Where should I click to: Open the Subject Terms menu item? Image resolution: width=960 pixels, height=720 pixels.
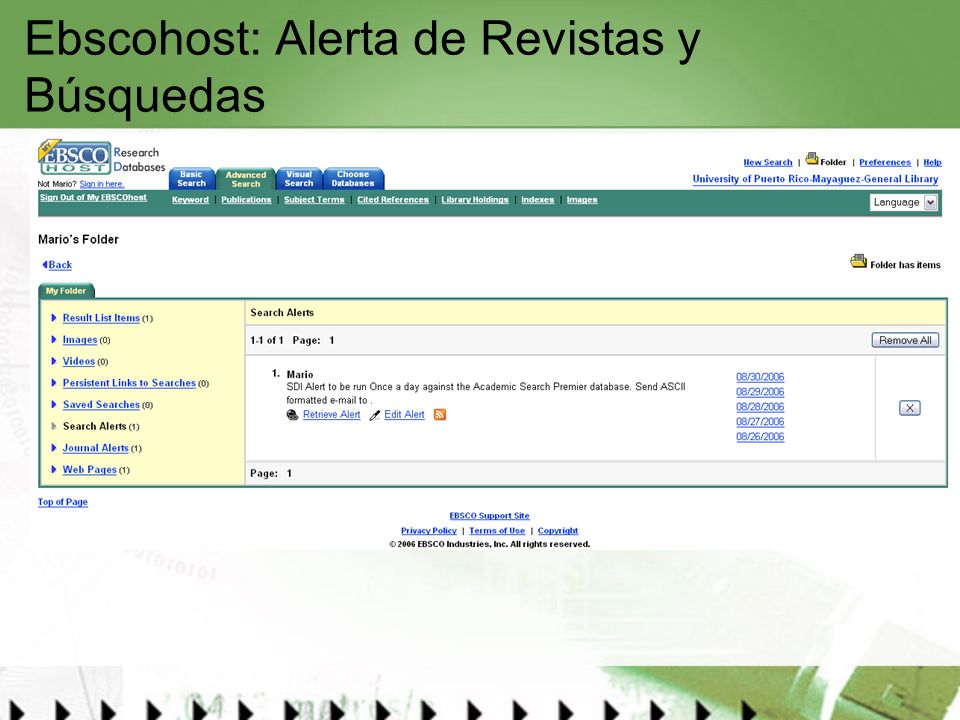click(314, 200)
